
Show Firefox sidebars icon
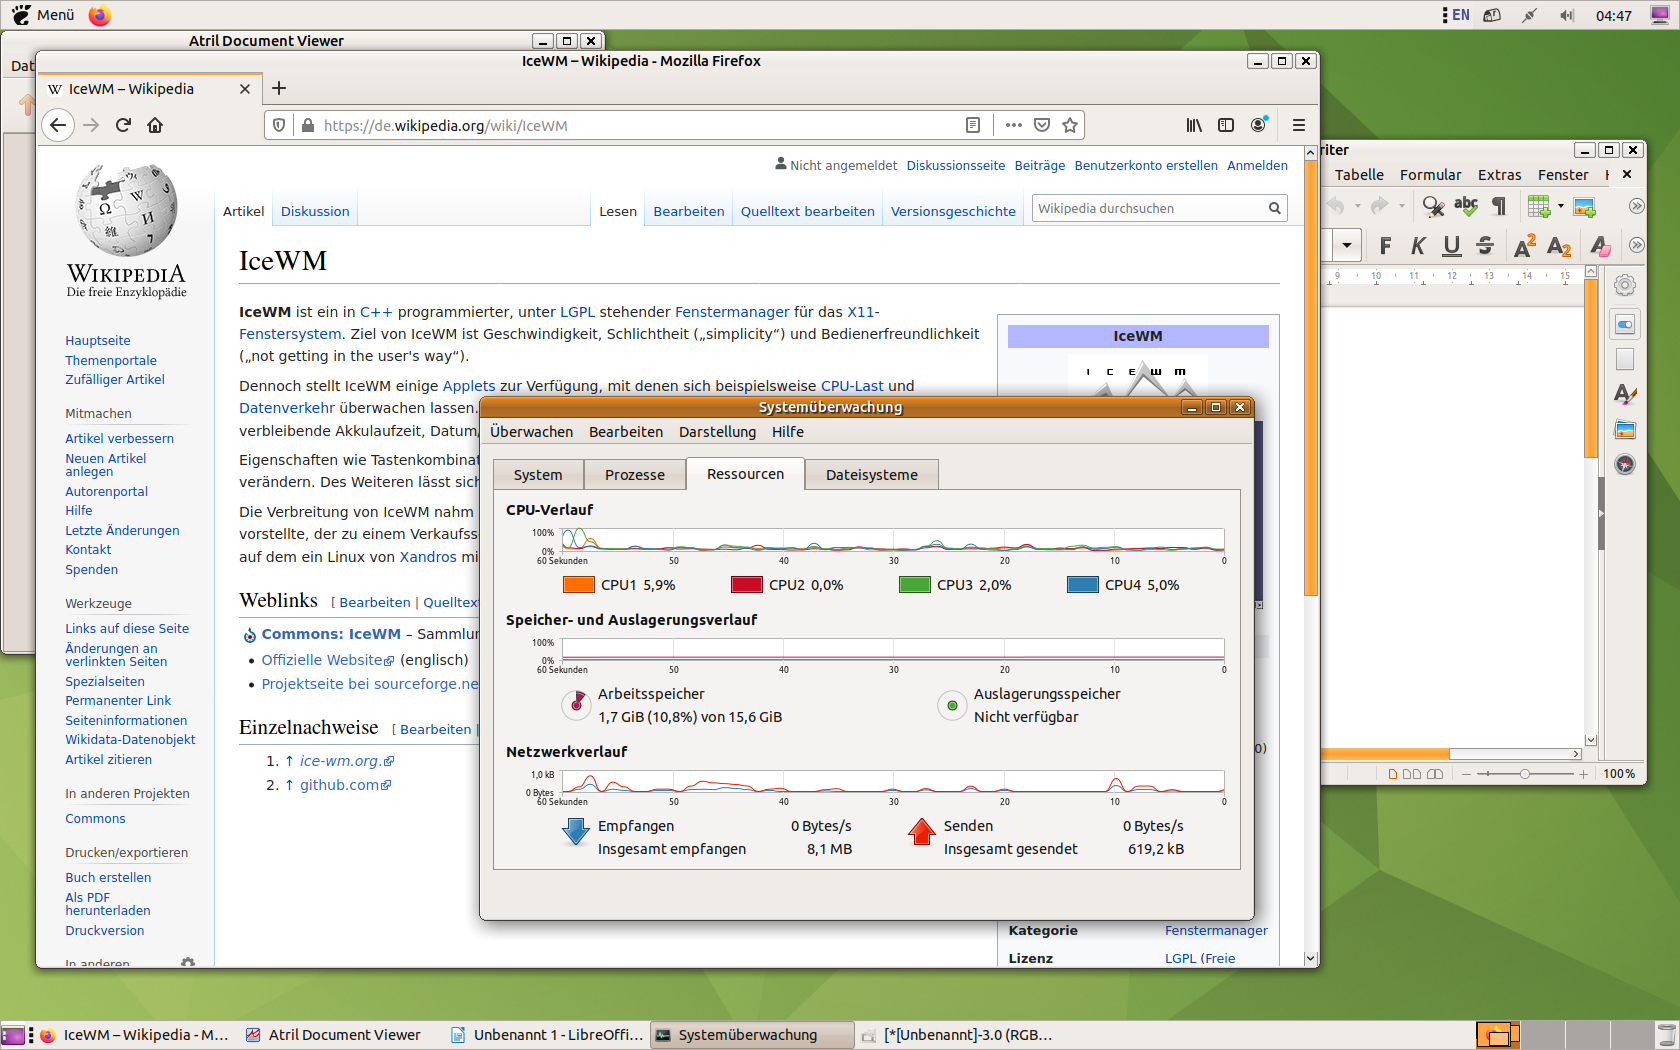click(1226, 125)
